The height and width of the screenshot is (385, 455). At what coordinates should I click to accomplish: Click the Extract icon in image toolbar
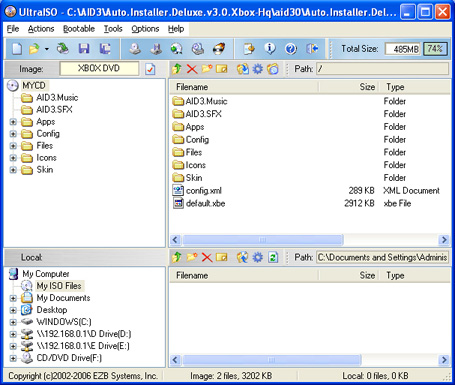tap(243, 69)
